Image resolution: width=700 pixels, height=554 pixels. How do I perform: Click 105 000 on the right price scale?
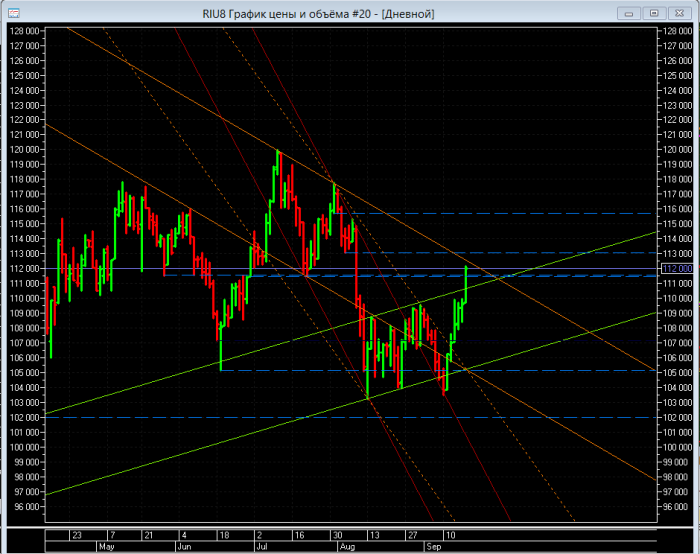click(678, 373)
